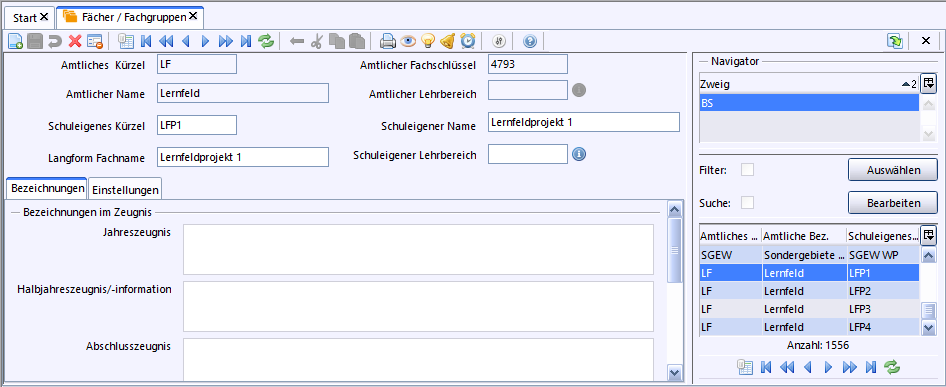This screenshot has width=946, height=387.
Task: Tick the Suche checkbox
Action: [x=748, y=203]
